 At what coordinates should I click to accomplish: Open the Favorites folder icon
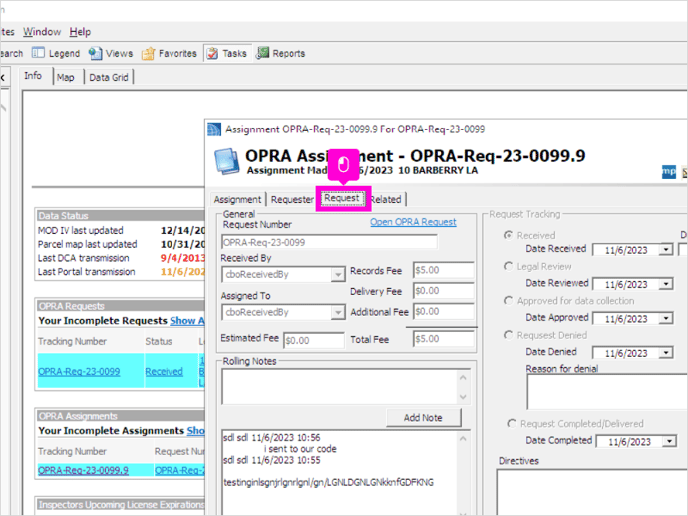coord(148,54)
